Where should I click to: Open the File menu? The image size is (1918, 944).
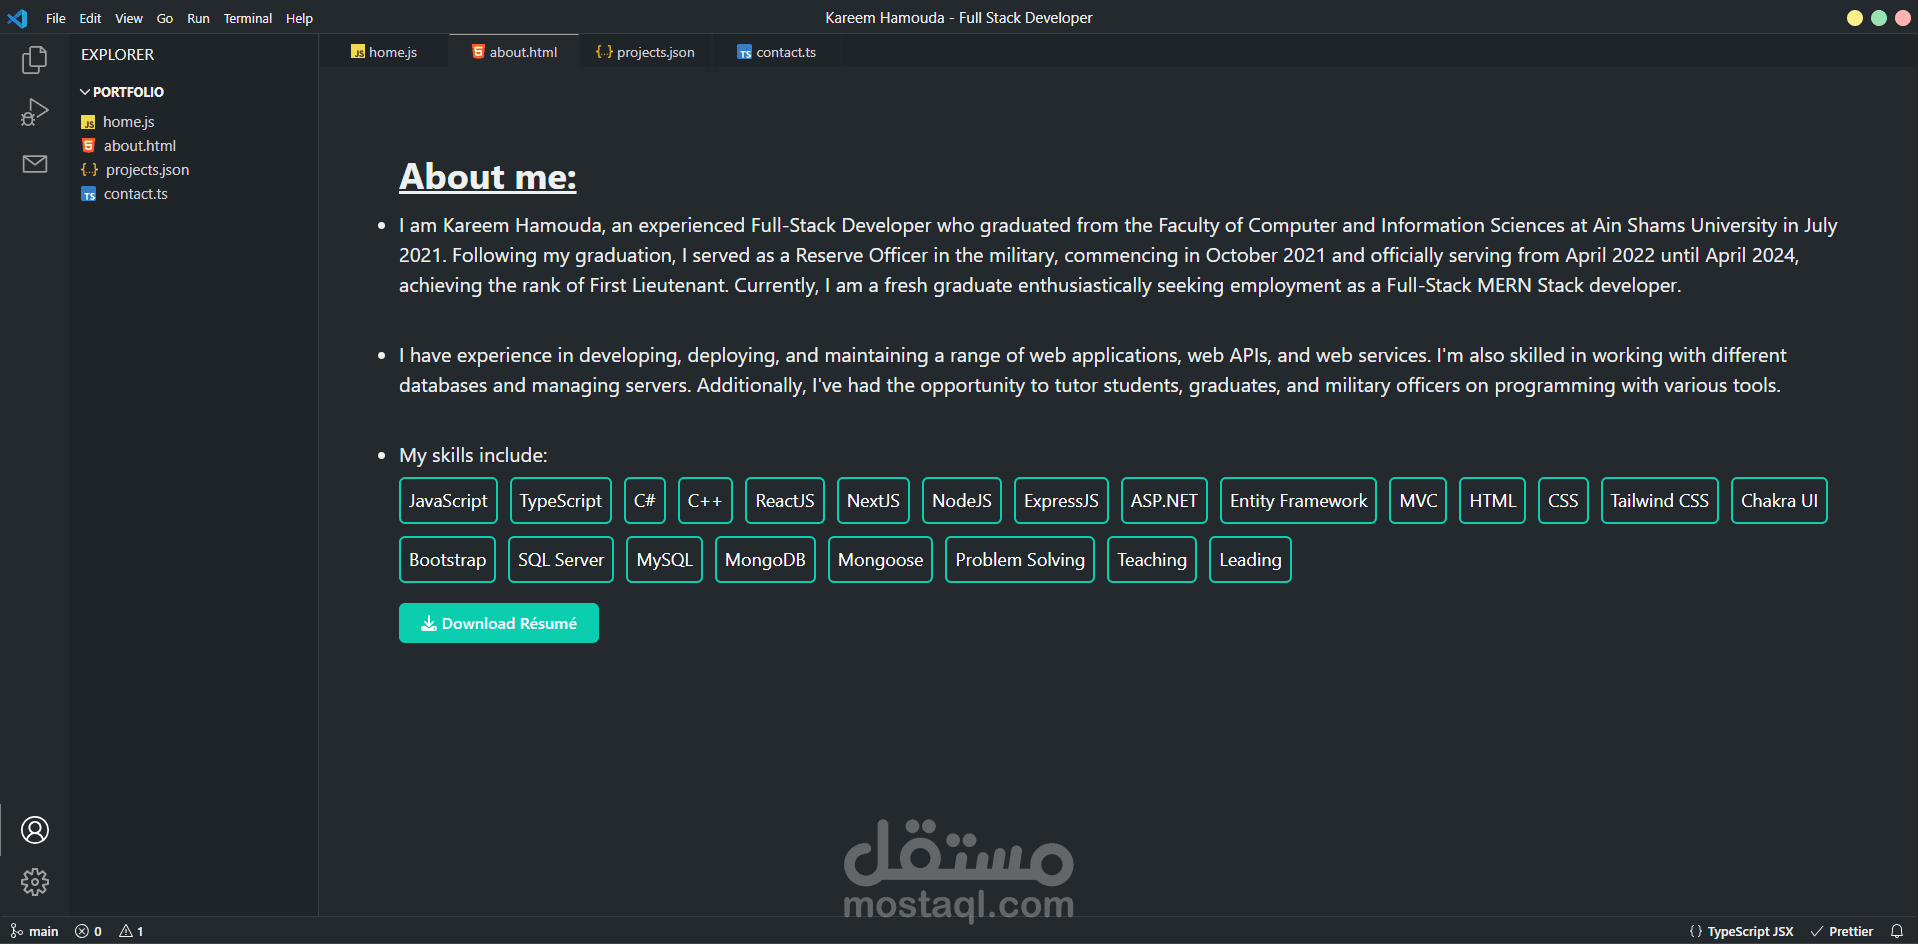pyautogui.click(x=56, y=18)
